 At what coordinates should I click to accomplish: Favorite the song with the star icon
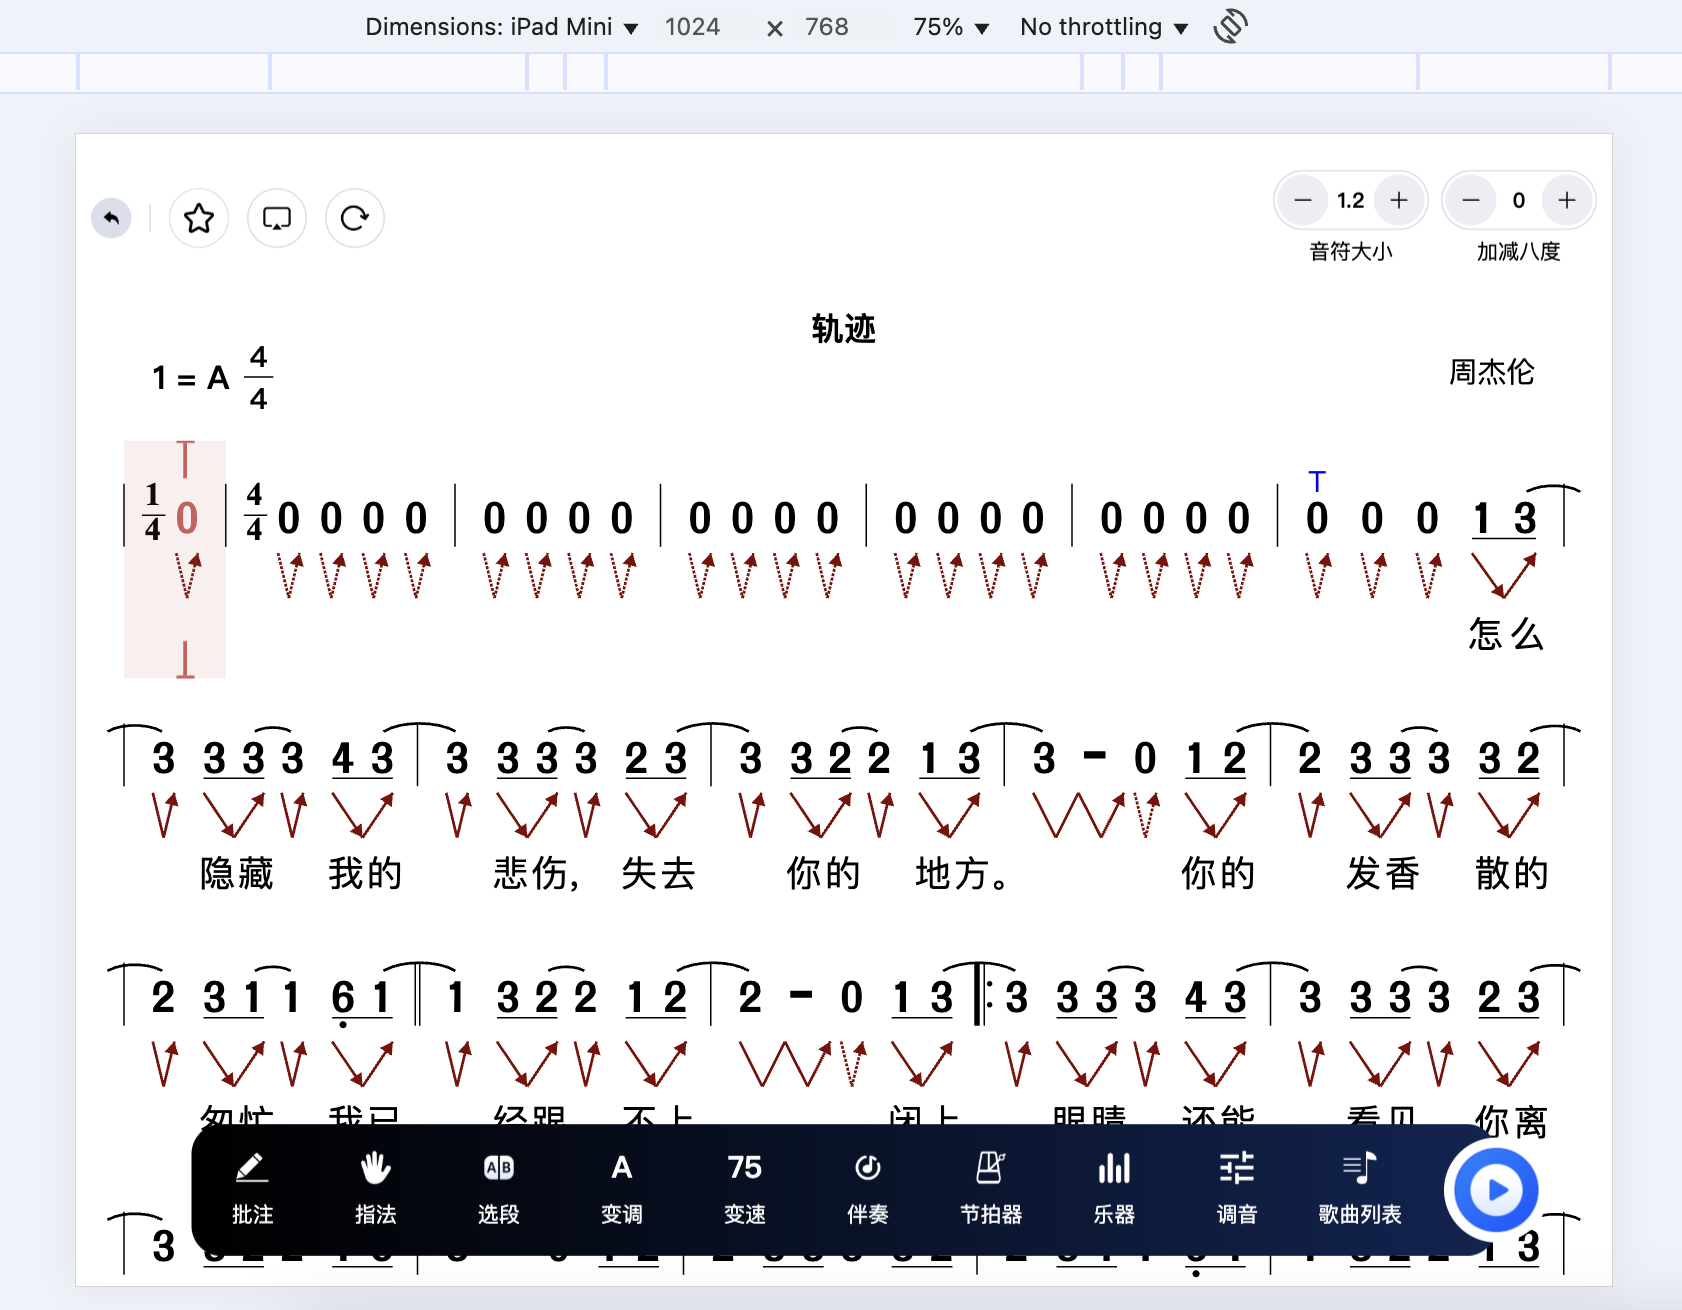tap(199, 218)
